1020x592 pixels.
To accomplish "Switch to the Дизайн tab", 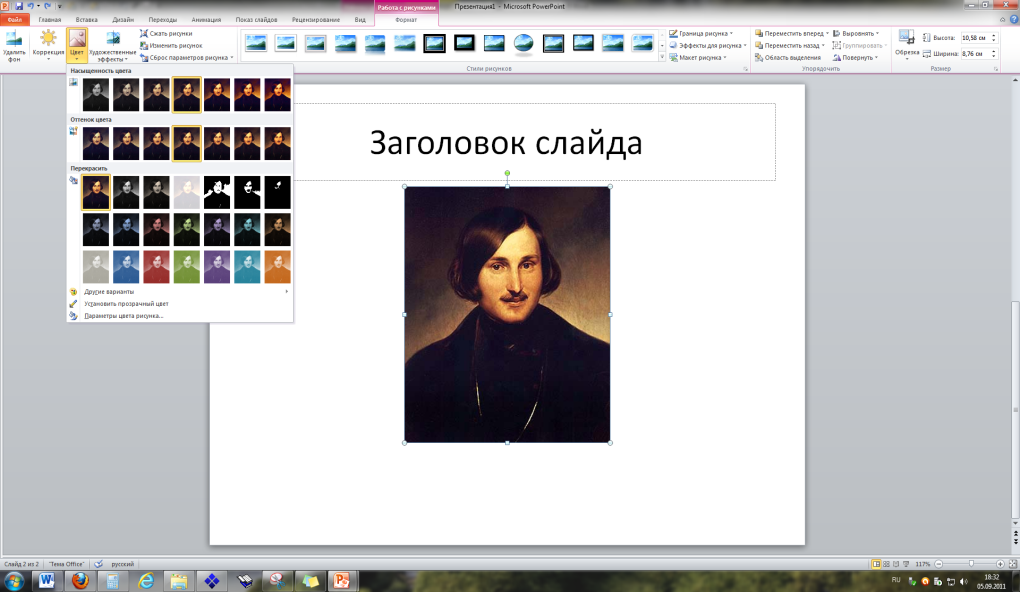I will [x=122, y=20].
